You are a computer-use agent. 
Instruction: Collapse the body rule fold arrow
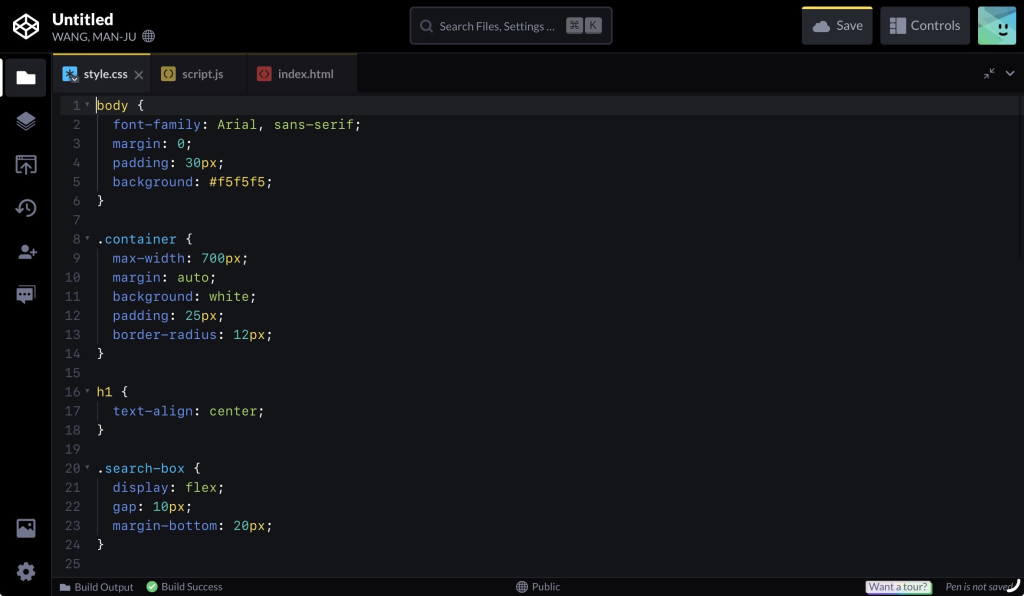[x=88, y=104]
